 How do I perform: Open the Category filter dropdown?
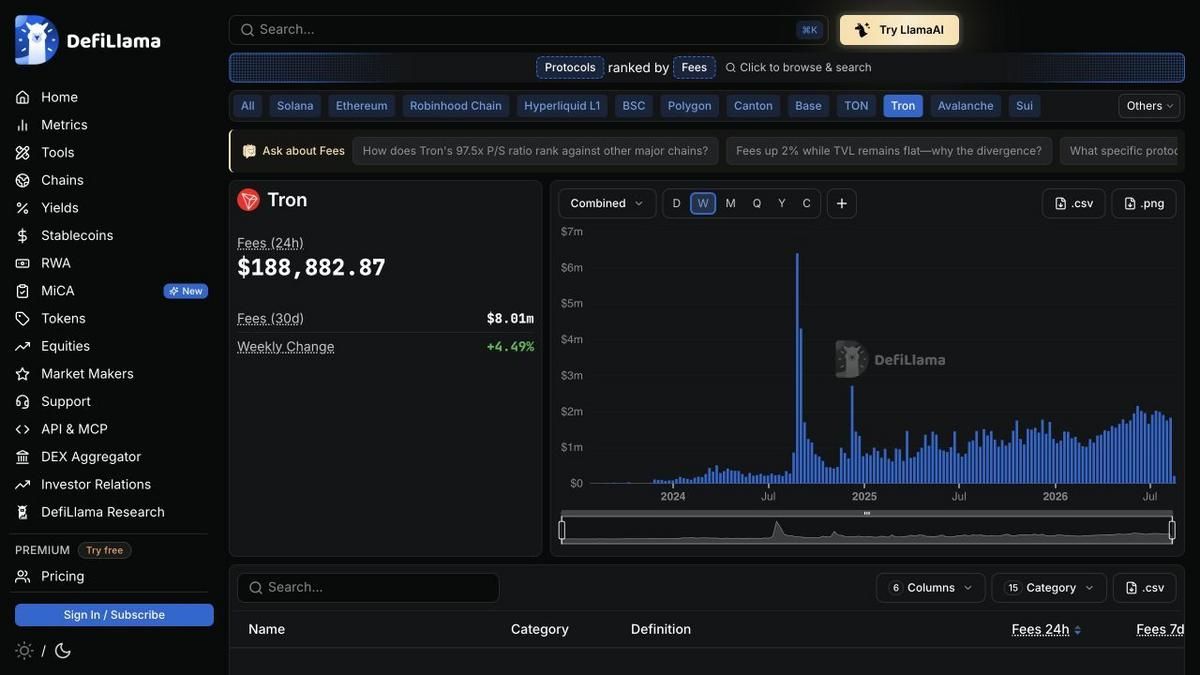[x=1049, y=588]
